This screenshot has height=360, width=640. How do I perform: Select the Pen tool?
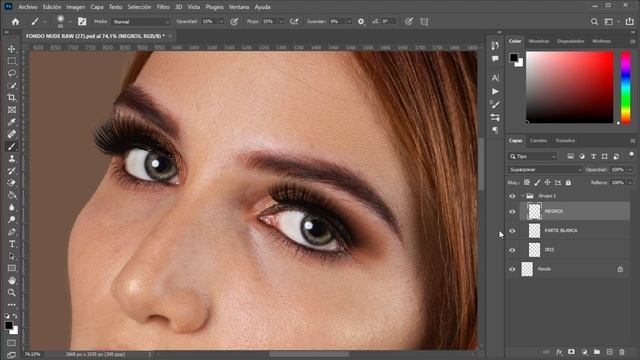[x=11, y=232]
